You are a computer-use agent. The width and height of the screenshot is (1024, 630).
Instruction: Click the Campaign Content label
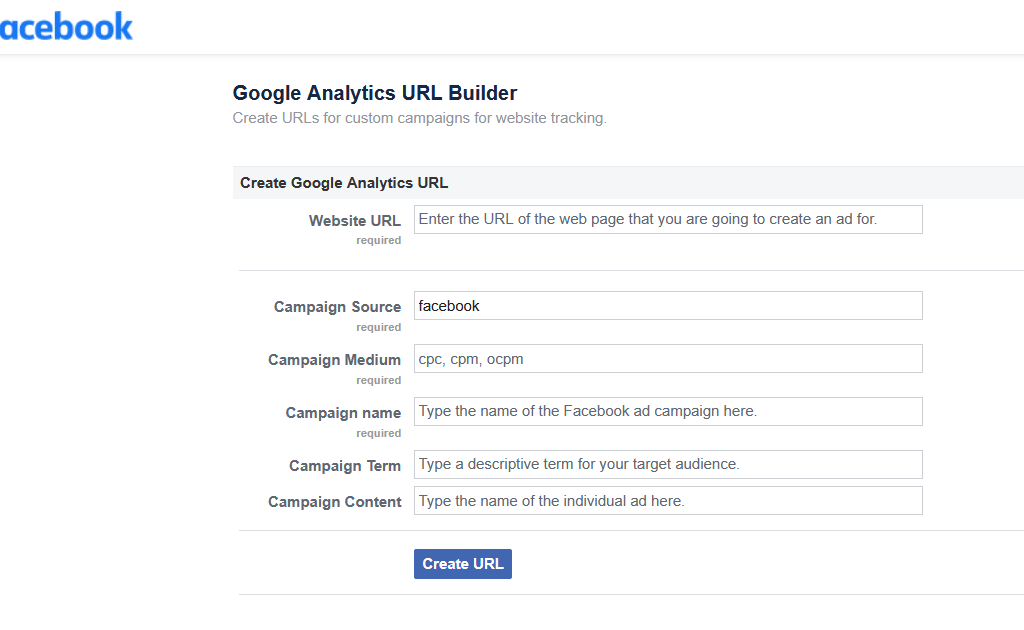click(x=334, y=502)
